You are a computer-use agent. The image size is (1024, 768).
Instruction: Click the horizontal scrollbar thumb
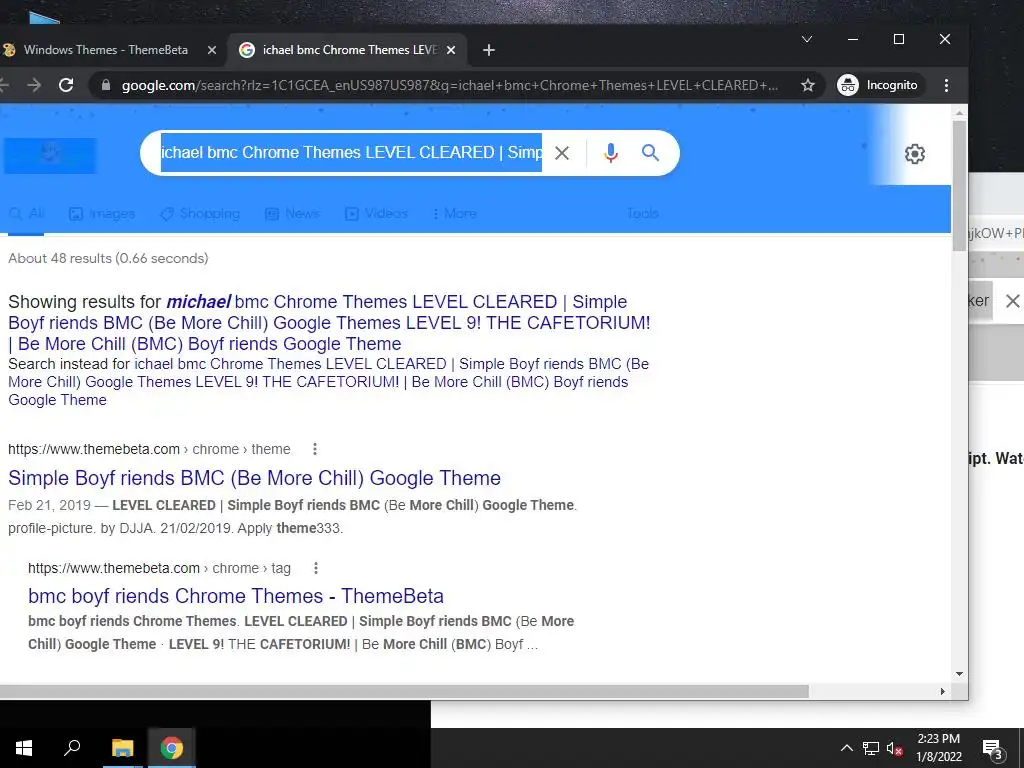(404, 691)
